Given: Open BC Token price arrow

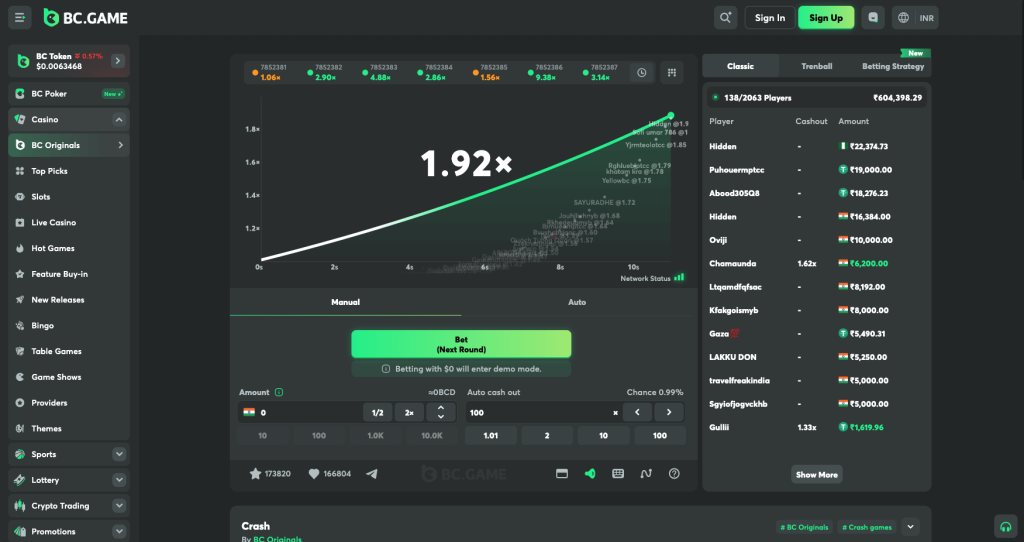Looking at the screenshot, I should (x=118, y=61).
